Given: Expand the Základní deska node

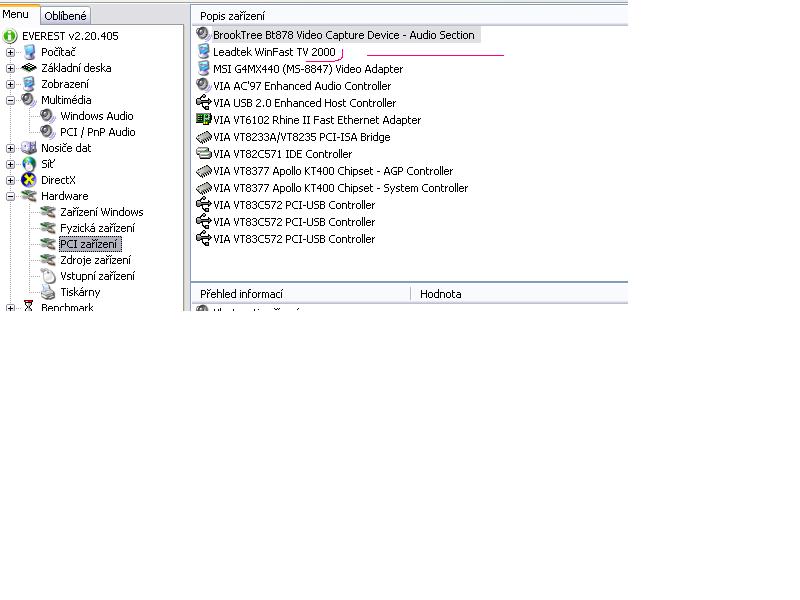Looking at the screenshot, I should point(10,68).
